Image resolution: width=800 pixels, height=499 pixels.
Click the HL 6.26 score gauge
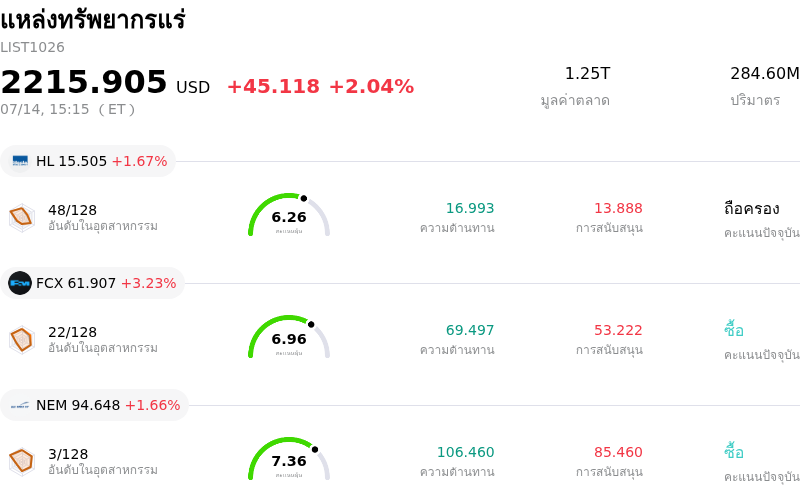click(x=289, y=215)
